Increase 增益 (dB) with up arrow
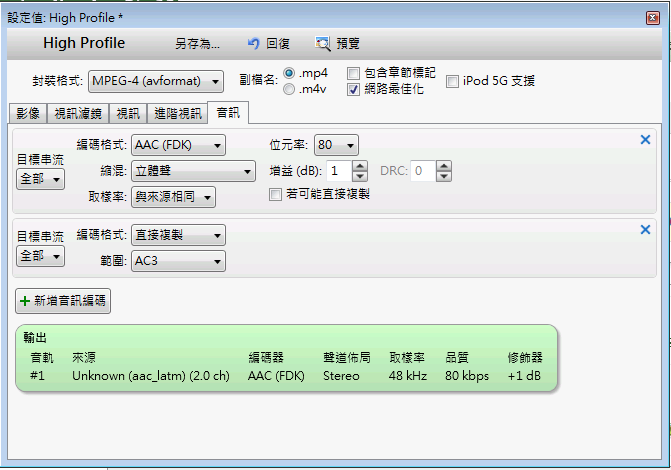 (360, 166)
